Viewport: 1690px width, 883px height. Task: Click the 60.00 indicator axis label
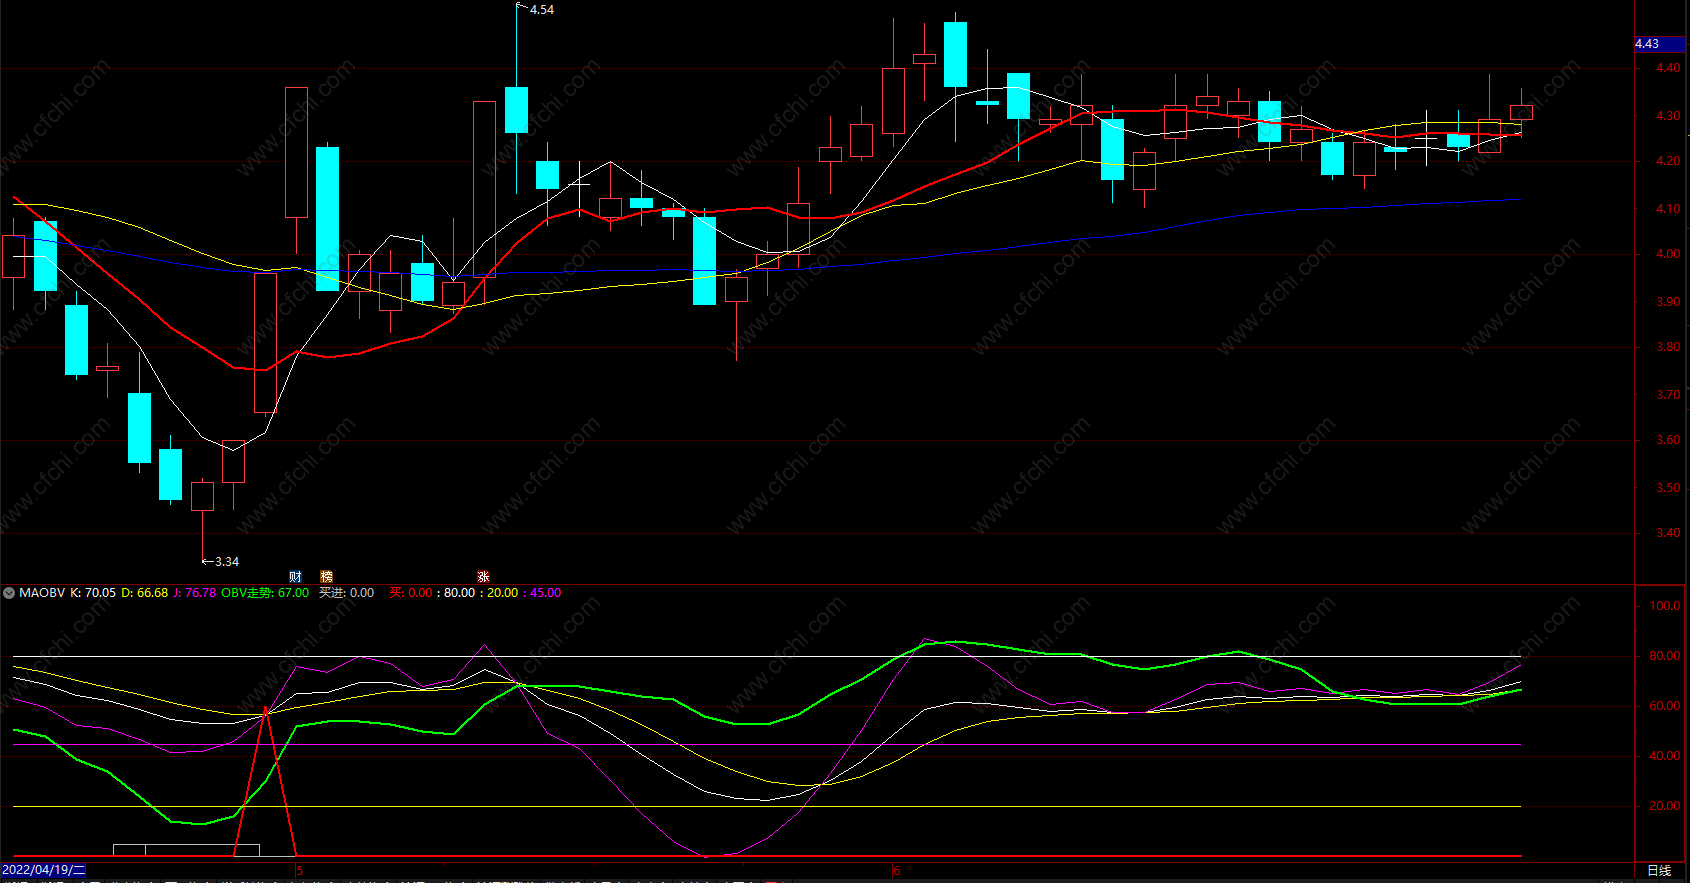click(1665, 706)
